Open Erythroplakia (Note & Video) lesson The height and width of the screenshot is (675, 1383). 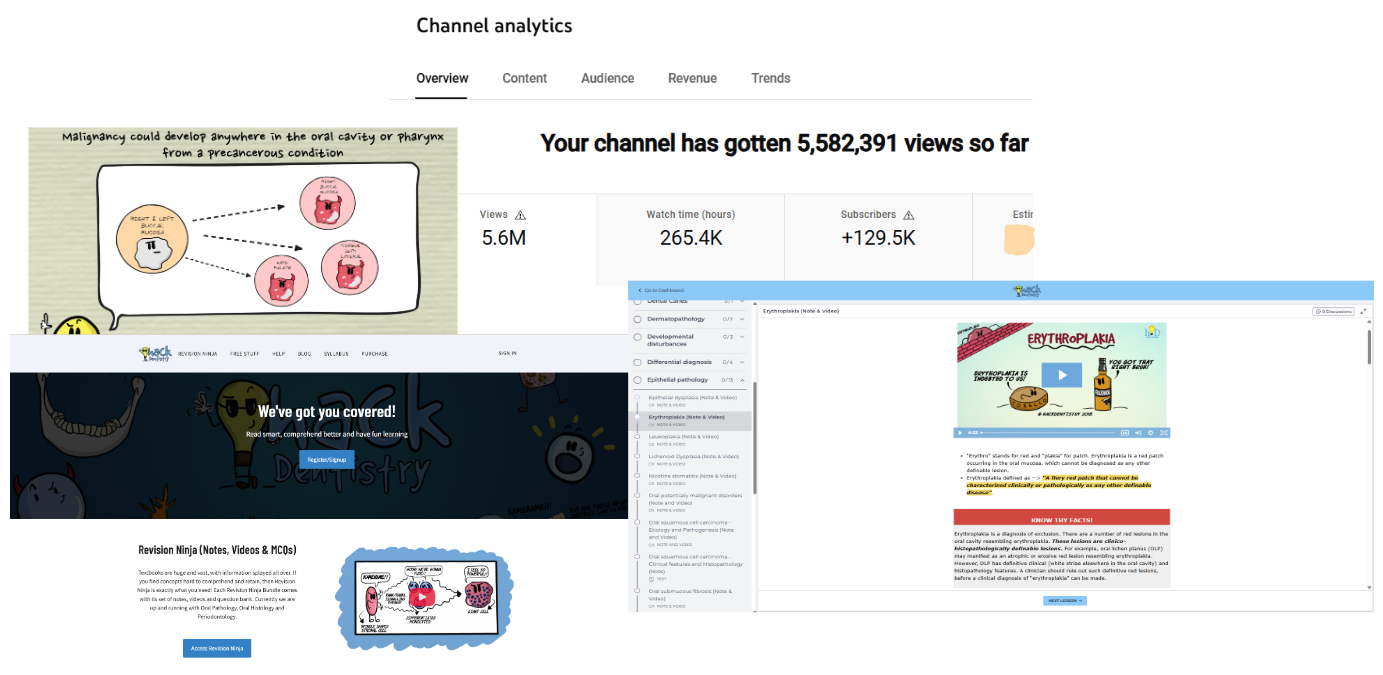(x=691, y=420)
